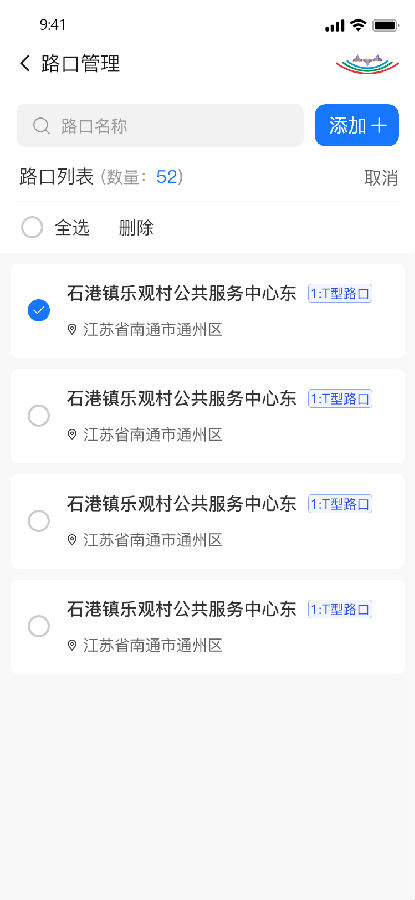Tap the magnifier search icon
The image size is (415, 900).
[41, 126]
